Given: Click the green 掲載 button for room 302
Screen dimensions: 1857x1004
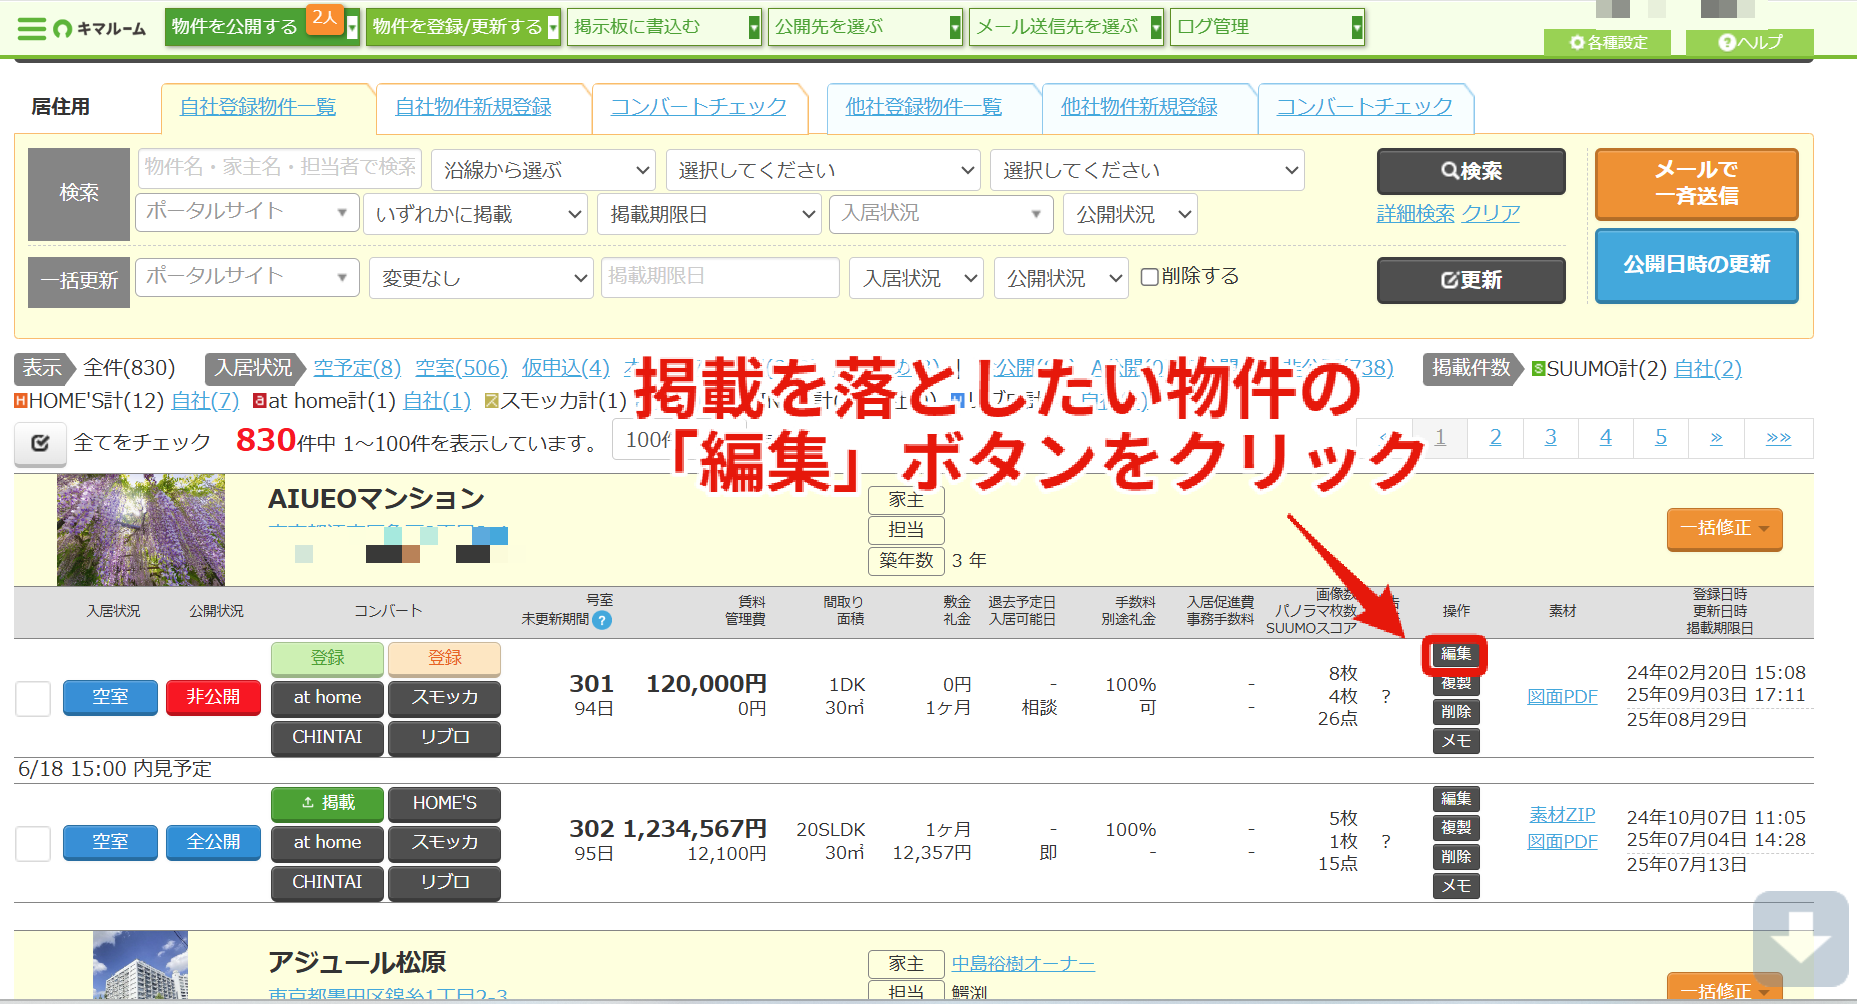Looking at the screenshot, I should tap(327, 803).
